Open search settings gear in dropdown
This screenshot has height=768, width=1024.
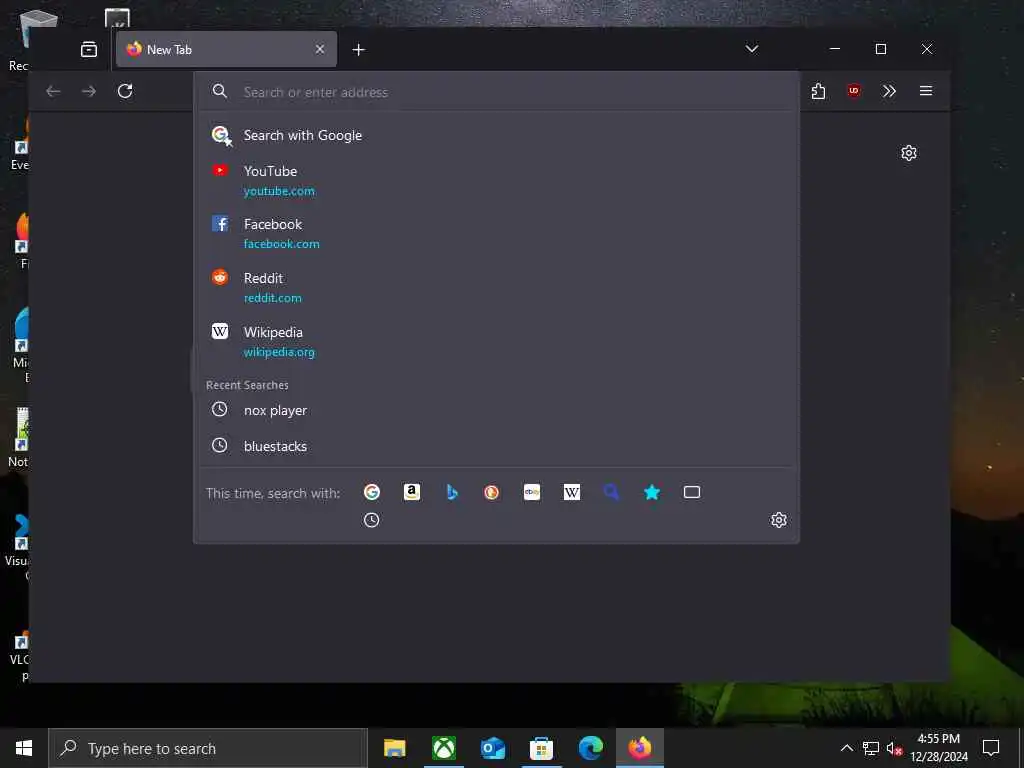coord(778,520)
